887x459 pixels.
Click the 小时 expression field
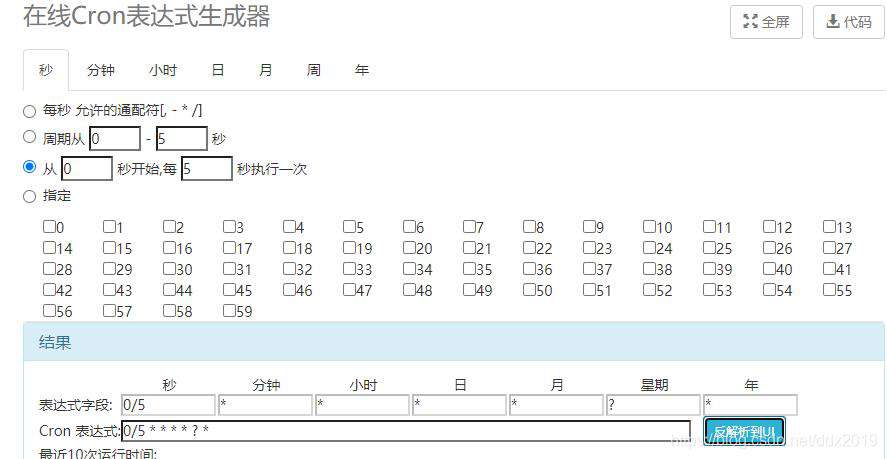(x=363, y=405)
